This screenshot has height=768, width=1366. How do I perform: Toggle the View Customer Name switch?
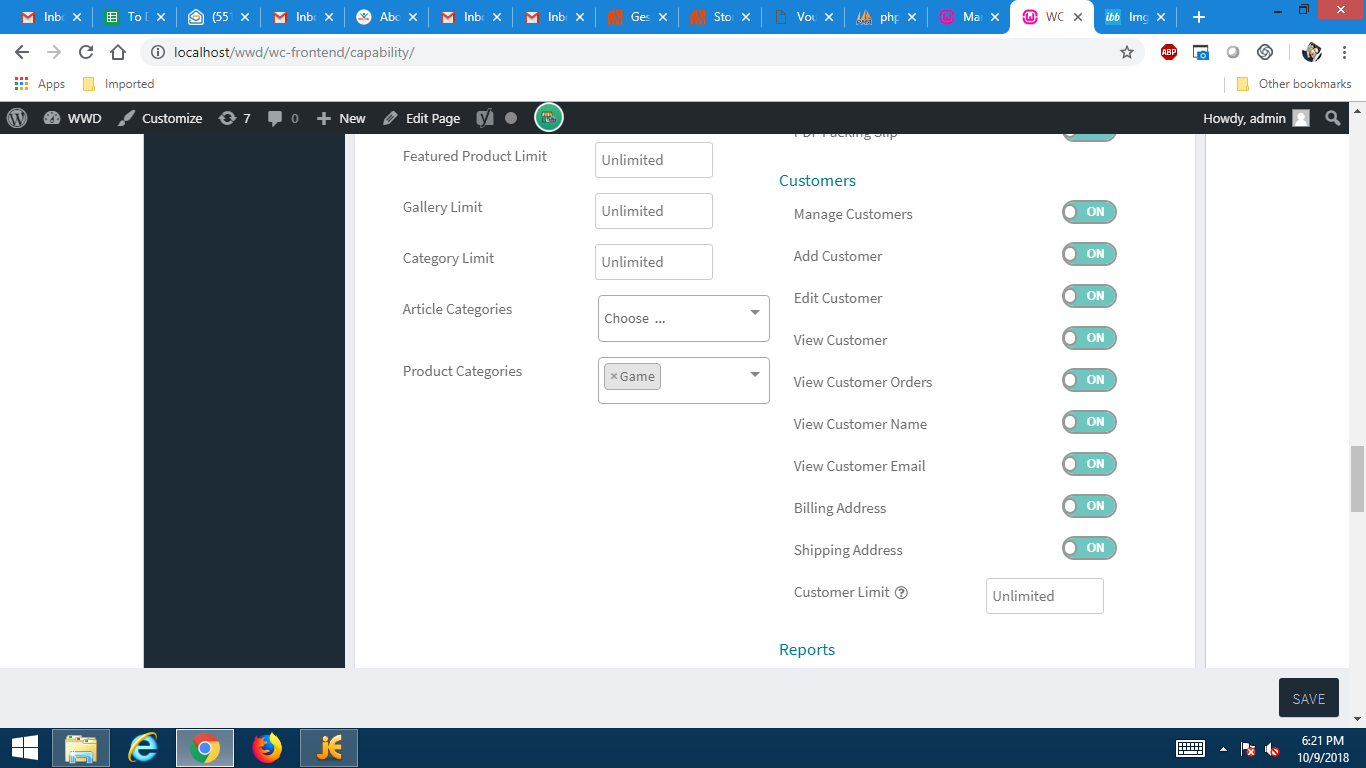(x=1089, y=422)
